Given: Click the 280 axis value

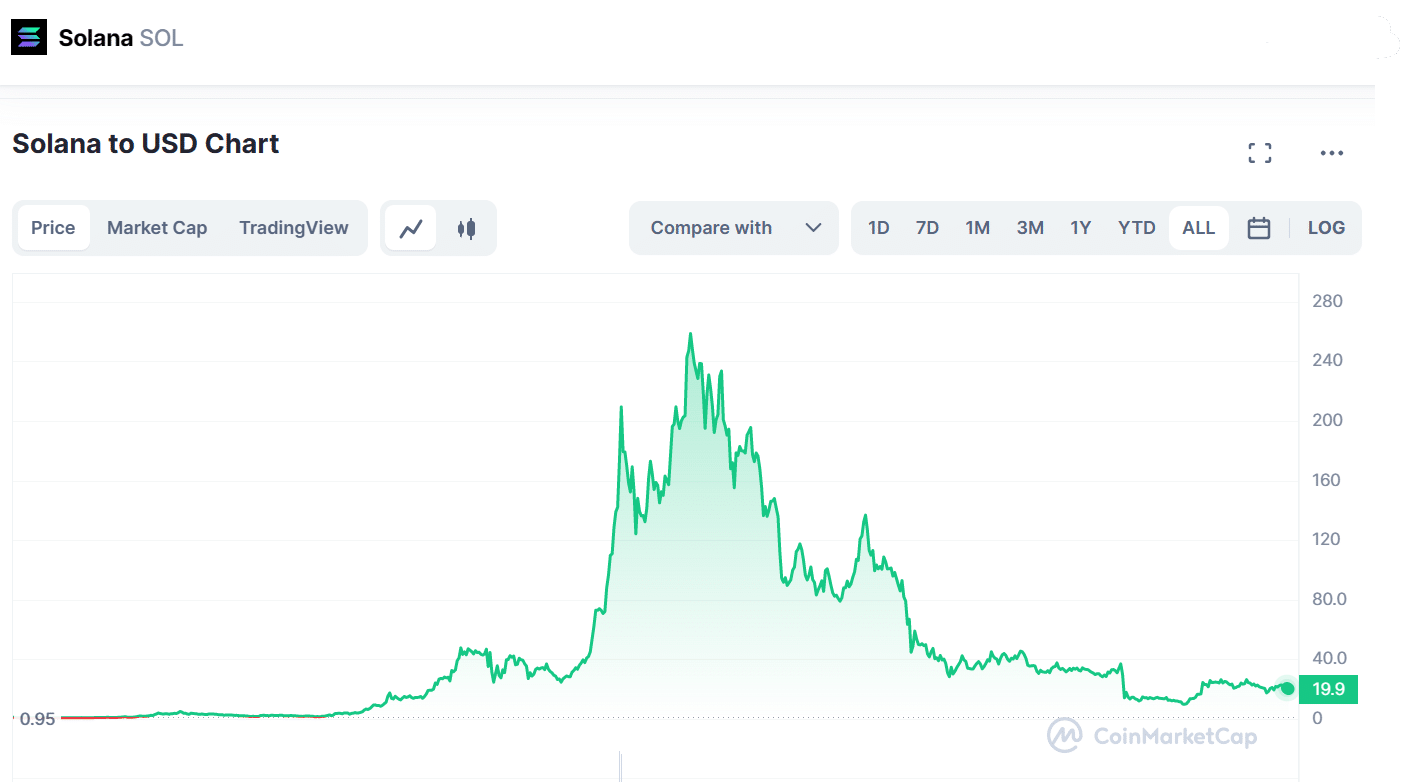Looking at the screenshot, I should [x=1328, y=301].
